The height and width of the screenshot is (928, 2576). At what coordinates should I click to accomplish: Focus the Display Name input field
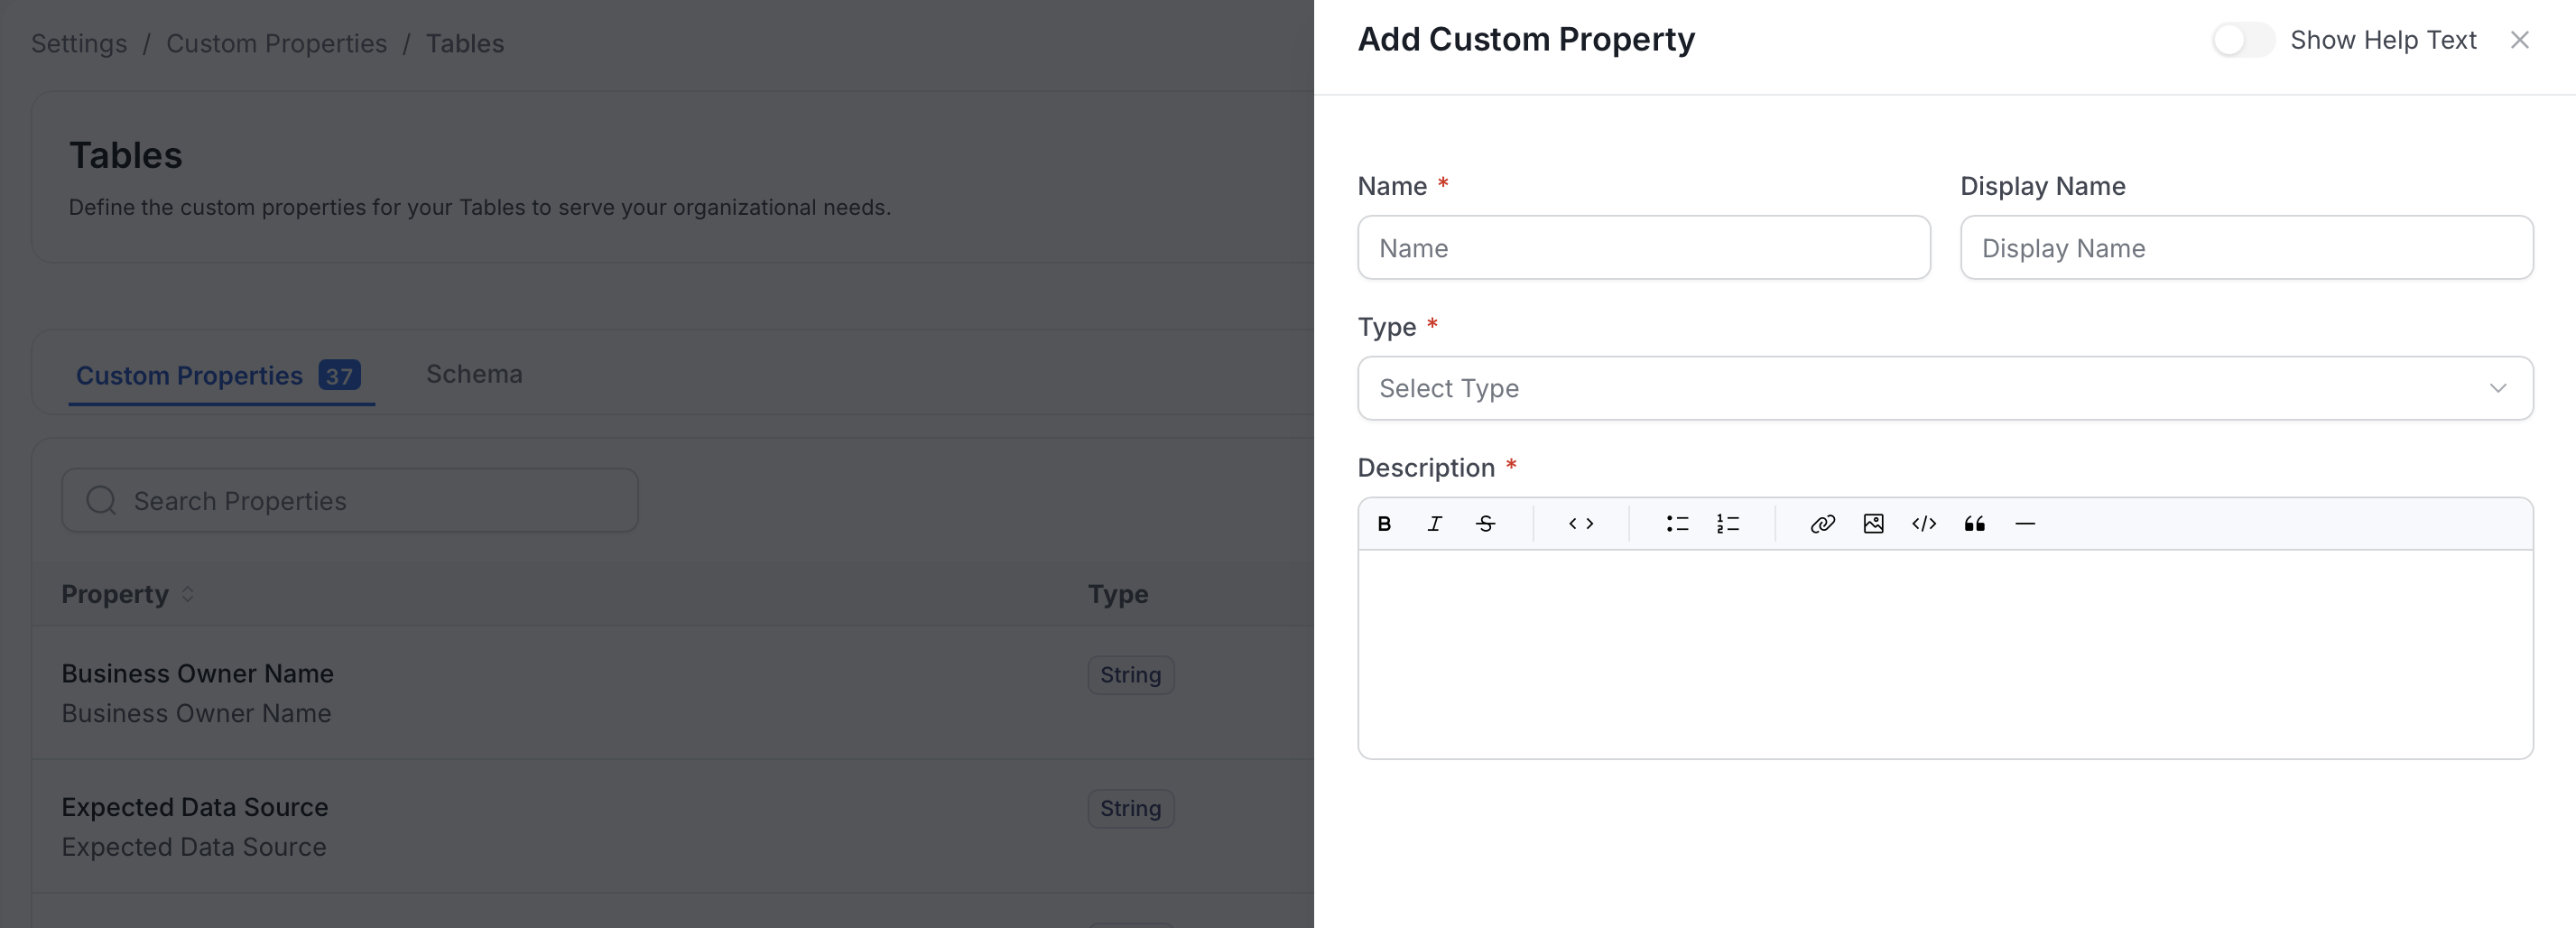click(x=2246, y=247)
